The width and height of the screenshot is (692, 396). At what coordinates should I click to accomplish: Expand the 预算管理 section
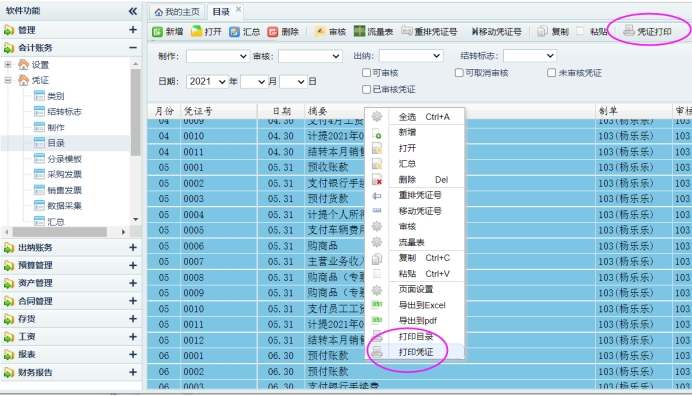[132, 265]
